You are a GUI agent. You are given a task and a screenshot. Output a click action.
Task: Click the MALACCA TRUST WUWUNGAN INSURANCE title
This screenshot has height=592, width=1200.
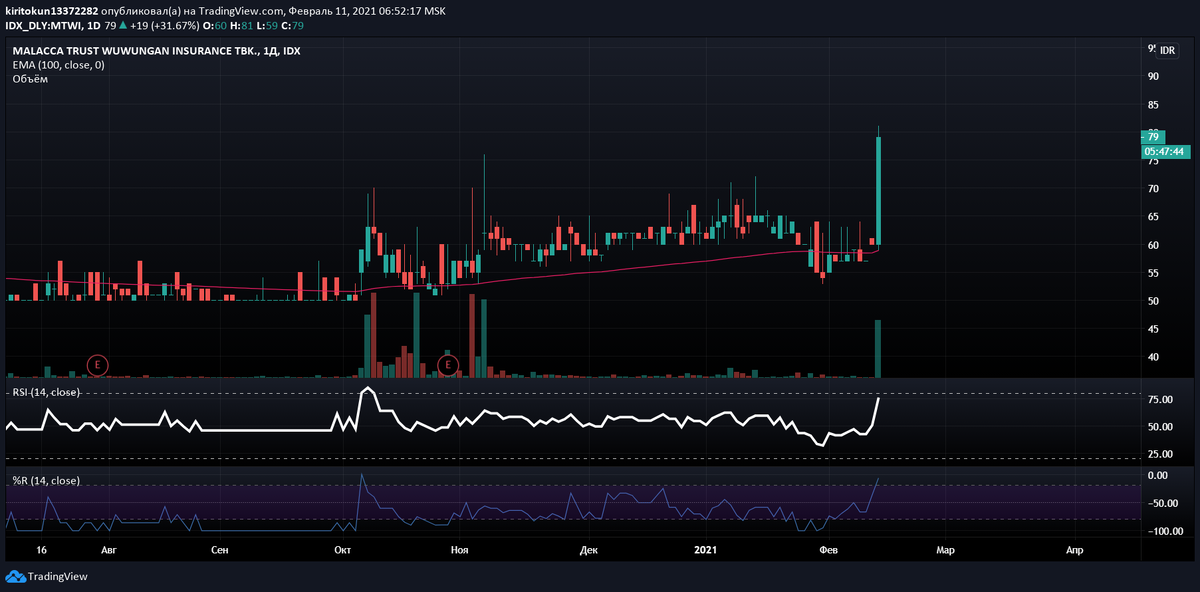pyautogui.click(x=157, y=51)
